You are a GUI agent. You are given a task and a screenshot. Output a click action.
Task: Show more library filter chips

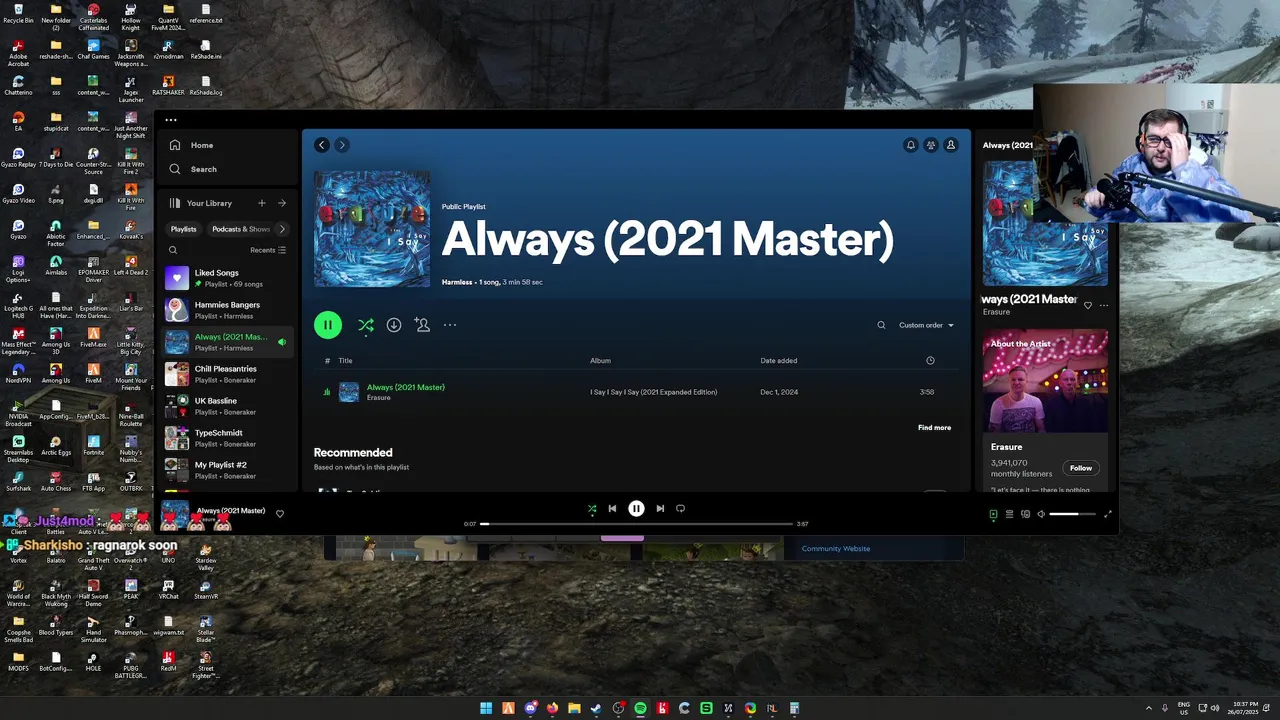coord(282,229)
